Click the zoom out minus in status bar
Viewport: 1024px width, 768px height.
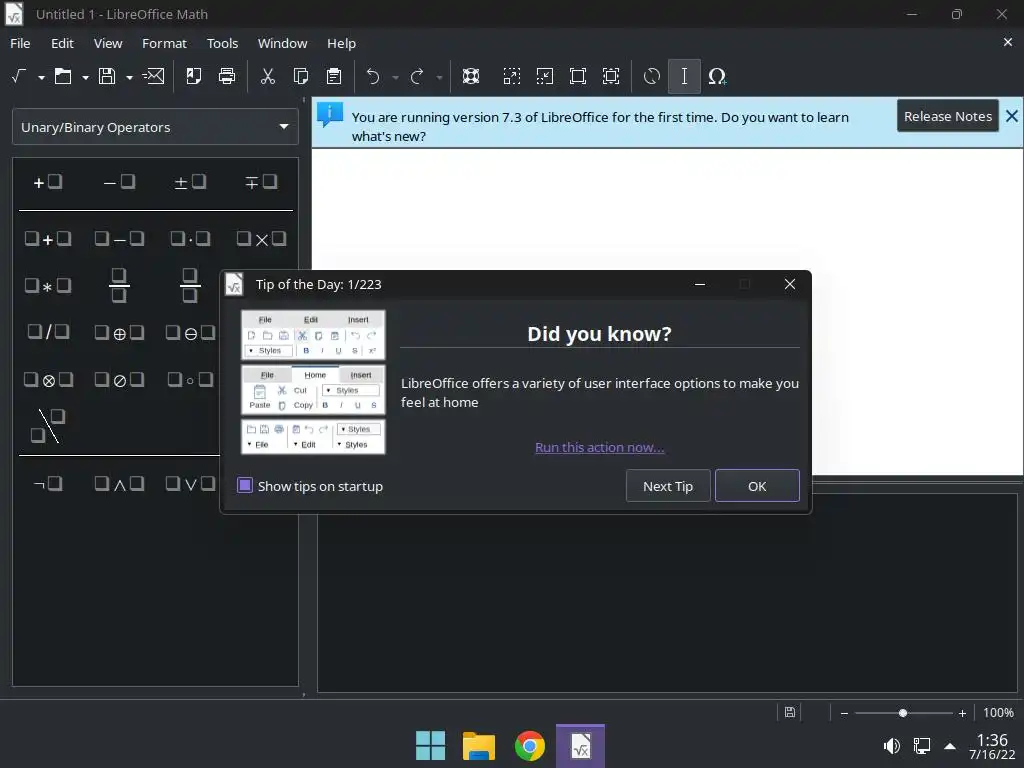point(844,713)
